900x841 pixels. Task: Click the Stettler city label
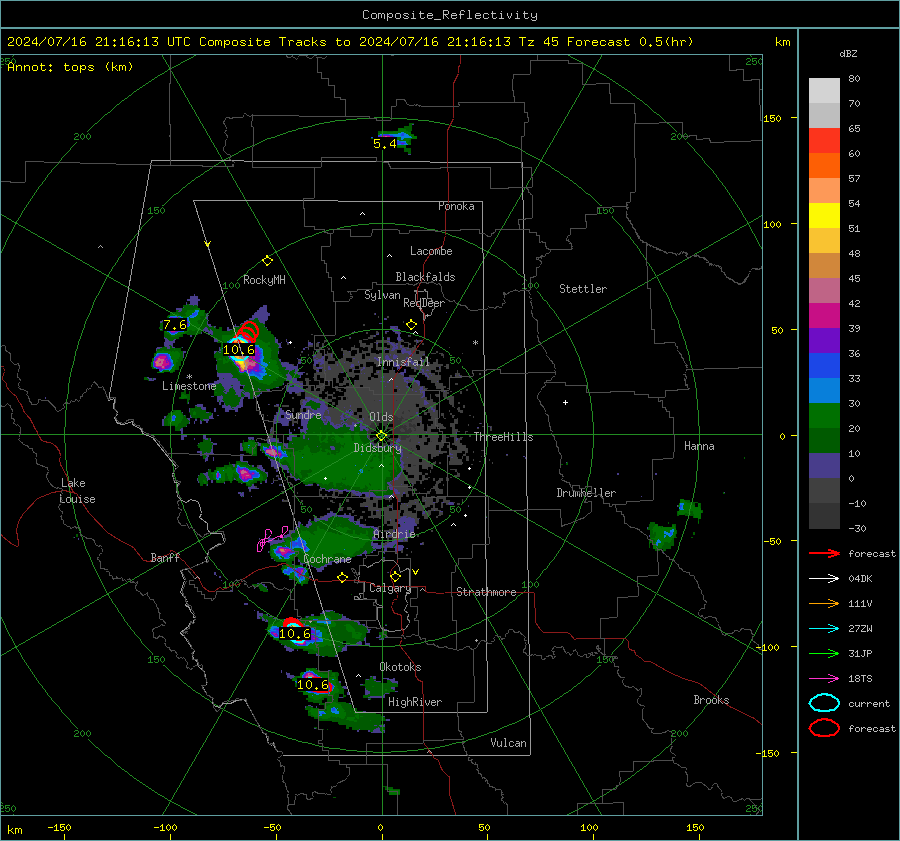(583, 289)
